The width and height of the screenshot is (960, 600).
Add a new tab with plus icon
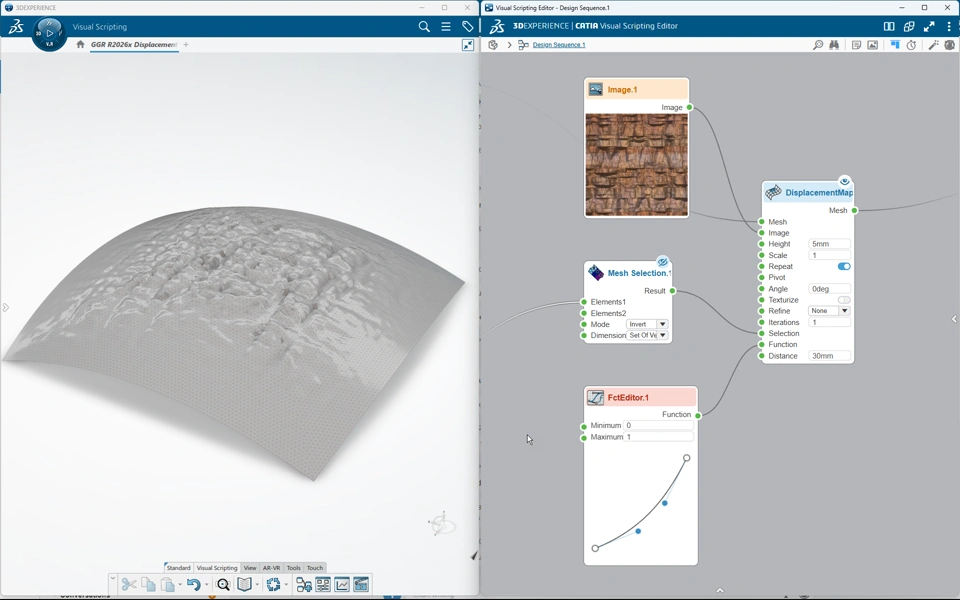pos(186,44)
